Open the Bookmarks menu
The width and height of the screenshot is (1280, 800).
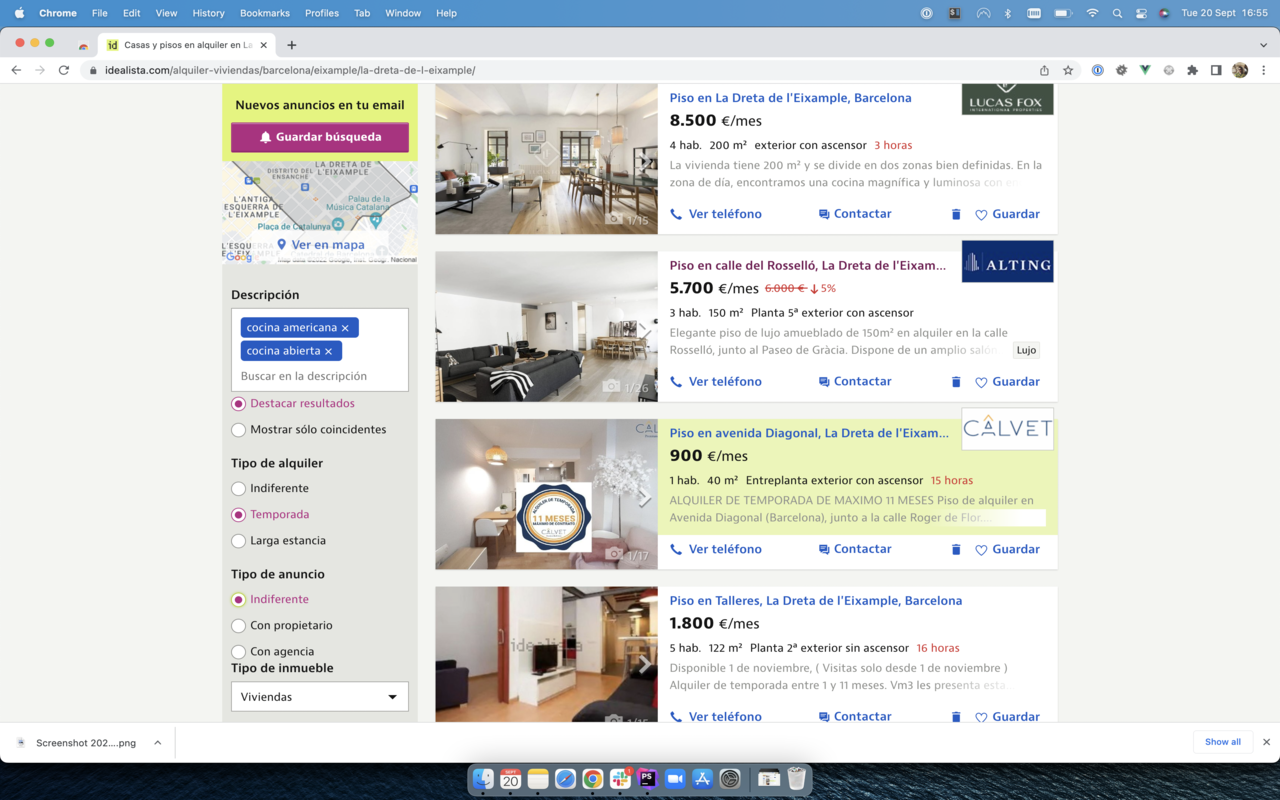click(265, 13)
